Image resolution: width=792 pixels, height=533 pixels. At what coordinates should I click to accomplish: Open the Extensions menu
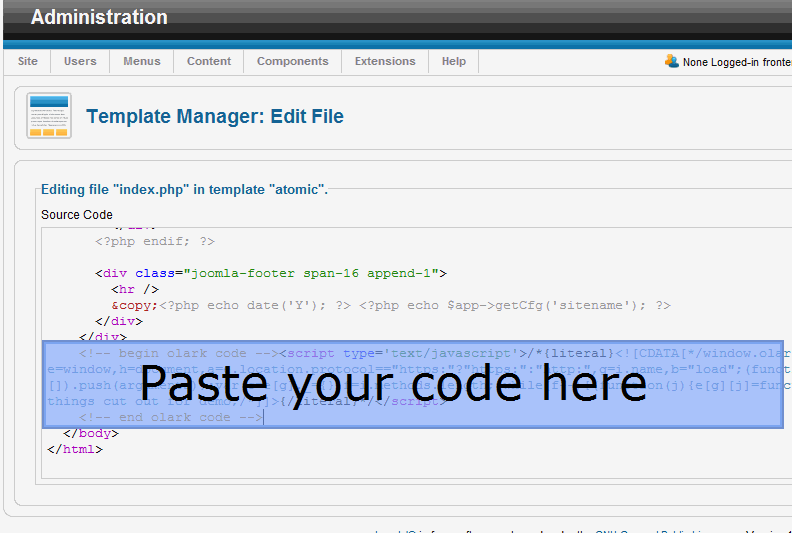tap(385, 61)
